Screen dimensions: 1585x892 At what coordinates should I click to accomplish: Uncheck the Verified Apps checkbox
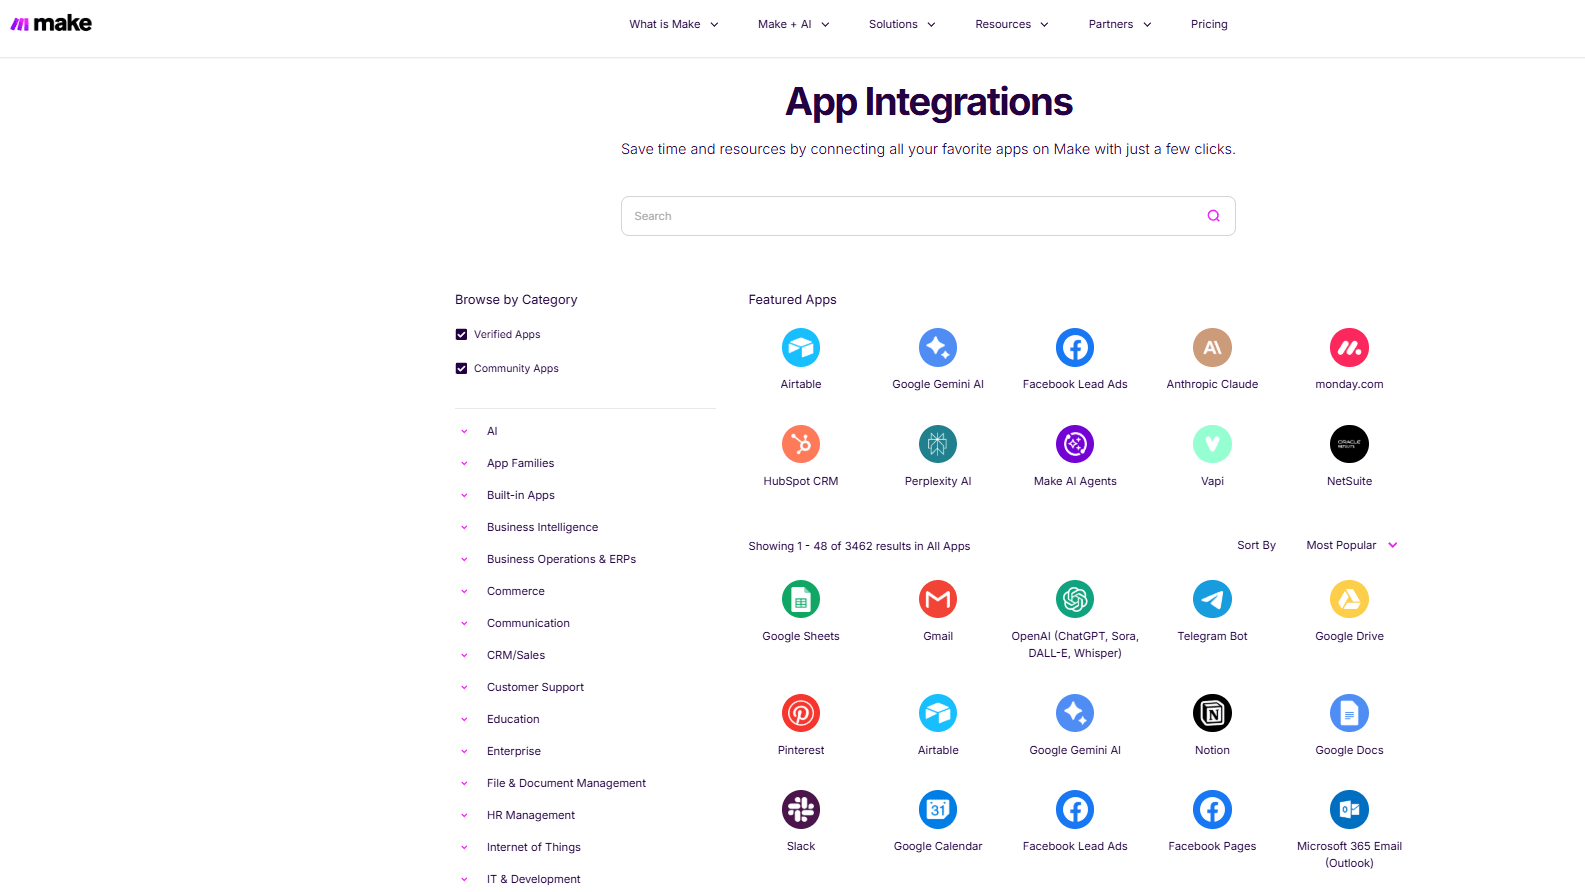click(x=461, y=335)
